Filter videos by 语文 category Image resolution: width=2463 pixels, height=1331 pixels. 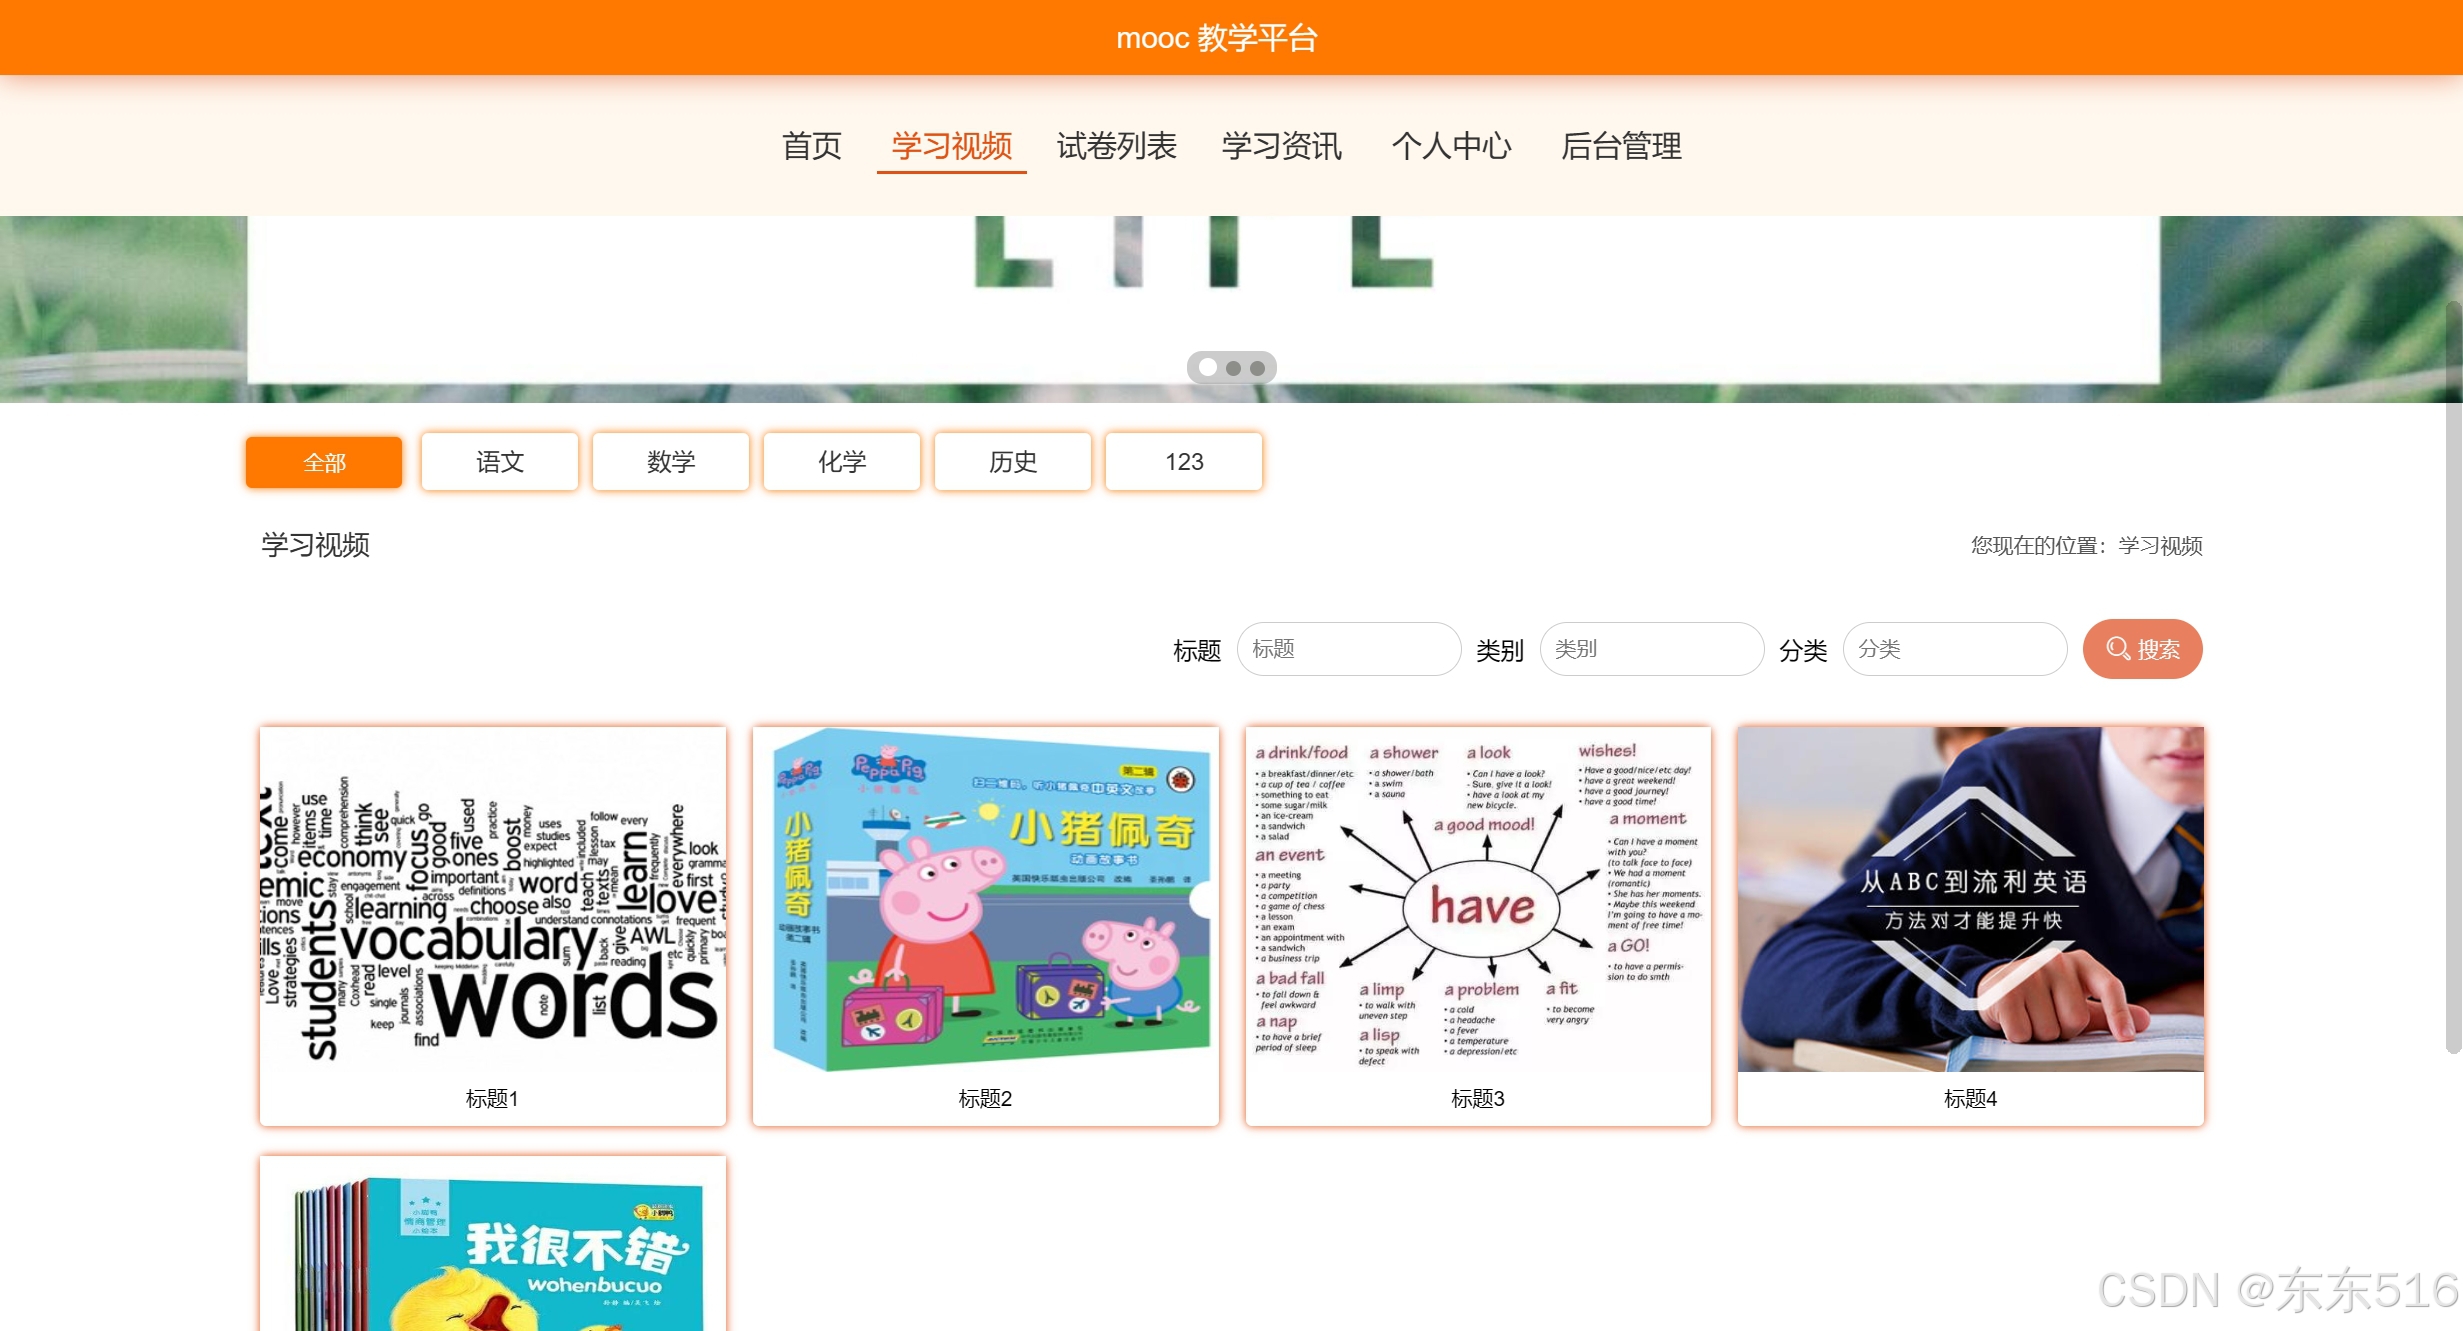coord(499,462)
